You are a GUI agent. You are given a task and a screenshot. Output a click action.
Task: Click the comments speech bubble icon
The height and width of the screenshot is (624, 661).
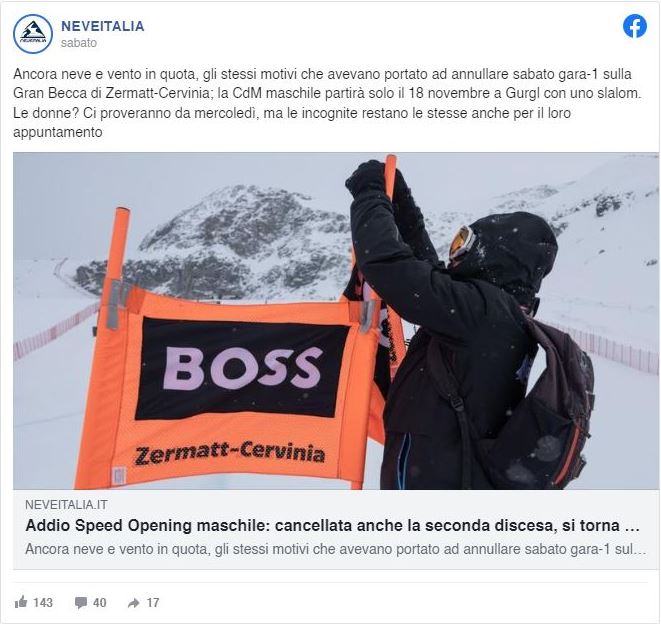coord(81,603)
